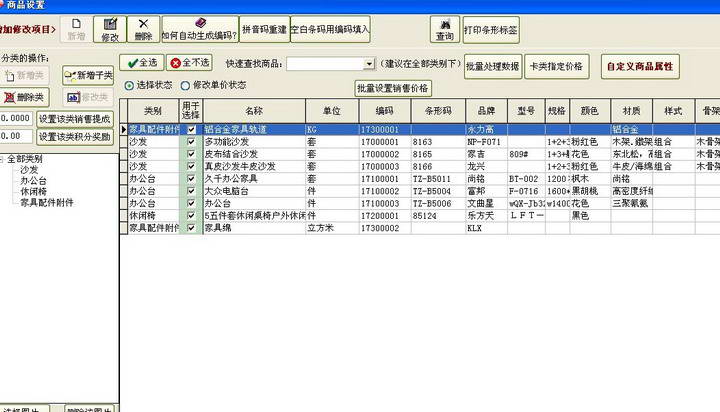Collapse the 全部类别 tree node
The width and height of the screenshot is (720, 412).
click(x=2, y=159)
